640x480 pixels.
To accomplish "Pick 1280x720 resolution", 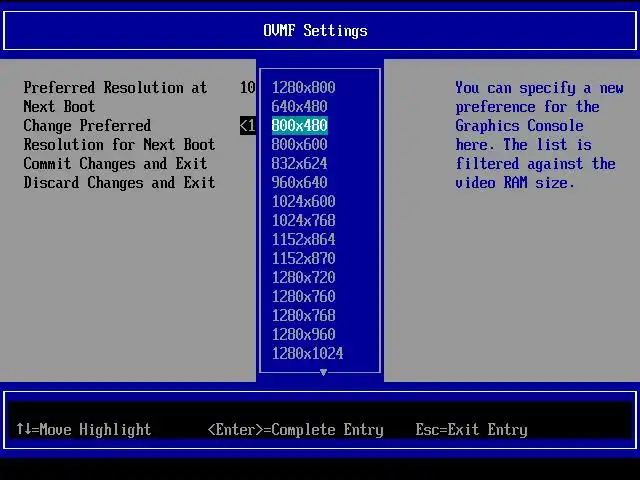I will coord(303,278).
